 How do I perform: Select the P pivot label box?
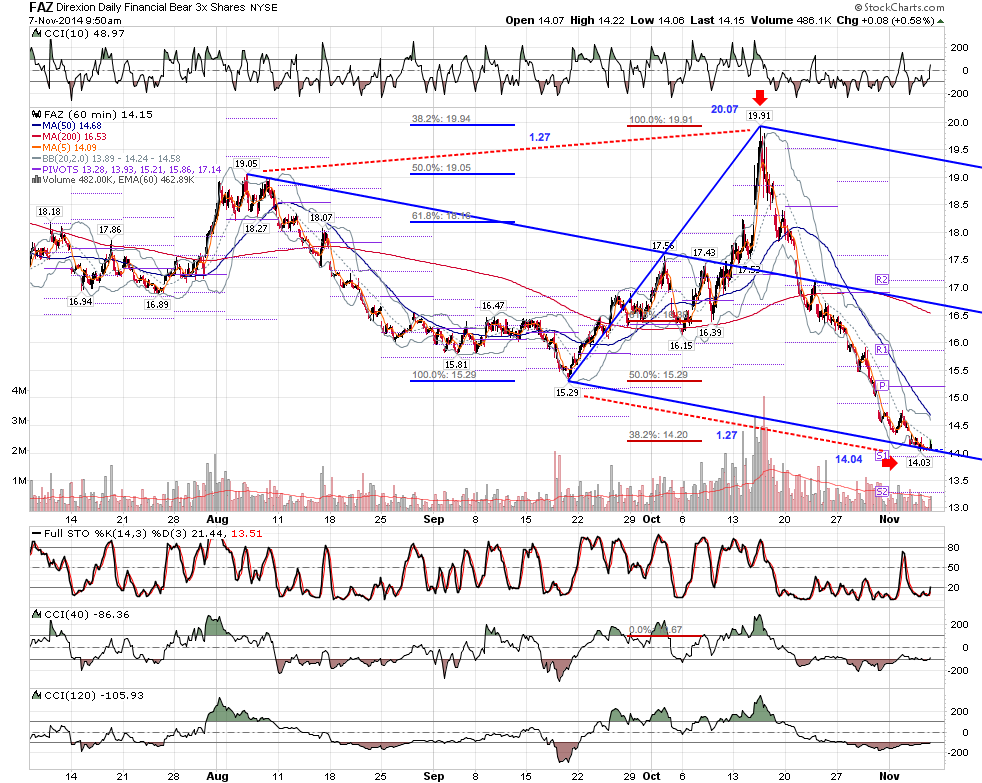click(882, 385)
